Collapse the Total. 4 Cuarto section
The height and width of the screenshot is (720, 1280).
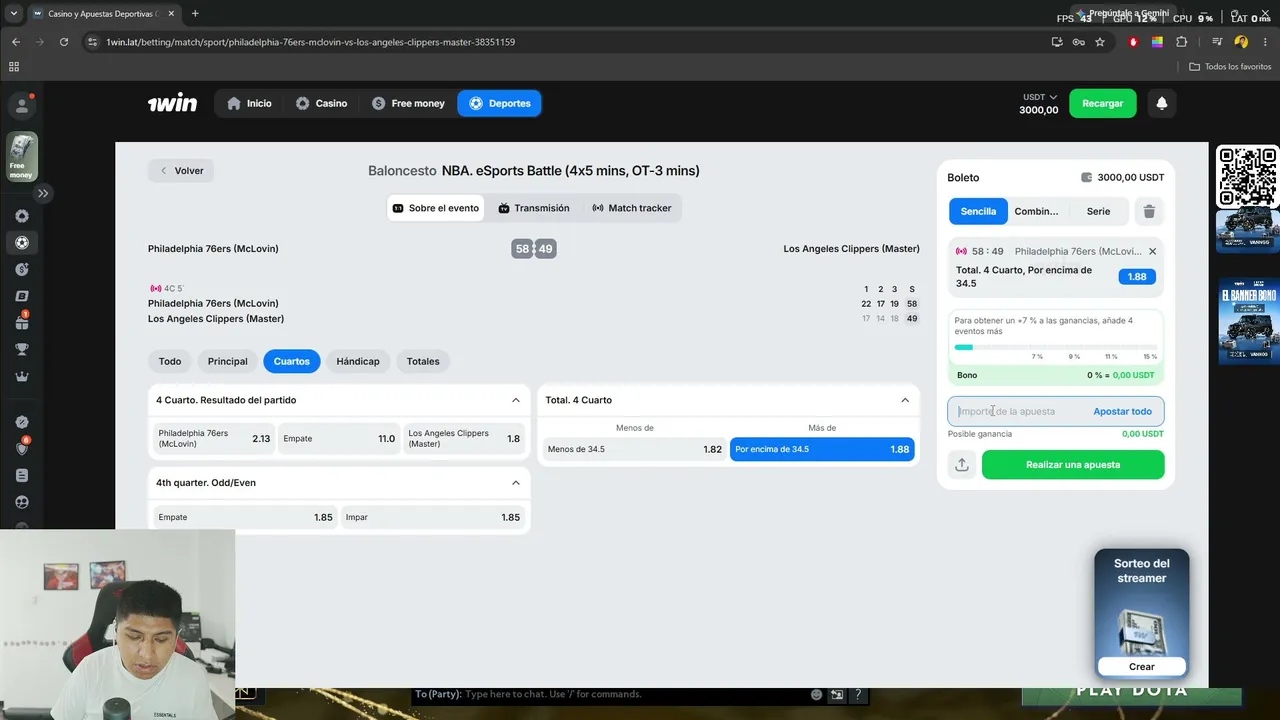tap(905, 400)
